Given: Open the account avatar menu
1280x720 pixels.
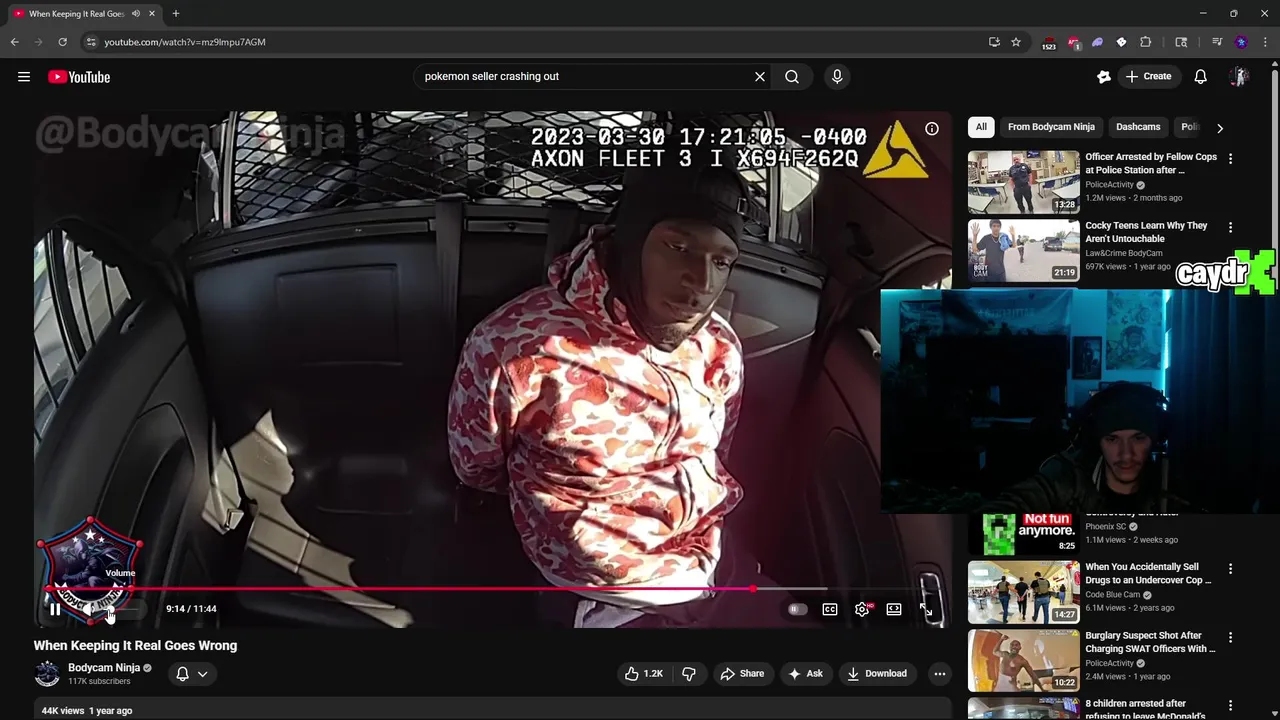Looking at the screenshot, I should coord(1239,76).
